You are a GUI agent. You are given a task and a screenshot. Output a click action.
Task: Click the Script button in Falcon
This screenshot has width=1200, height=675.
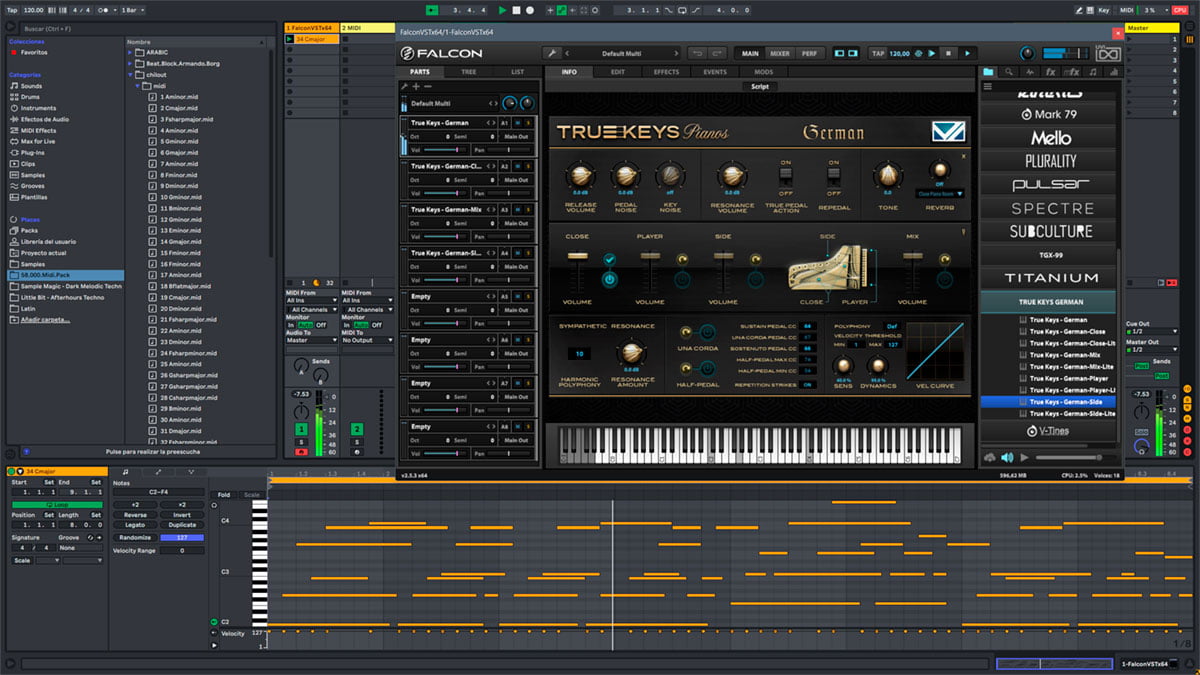click(x=760, y=87)
